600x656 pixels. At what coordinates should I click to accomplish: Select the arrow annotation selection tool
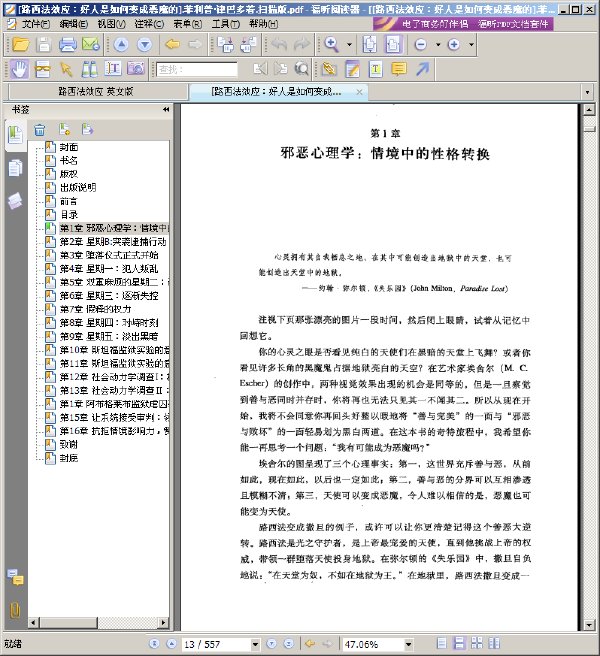click(x=66, y=69)
